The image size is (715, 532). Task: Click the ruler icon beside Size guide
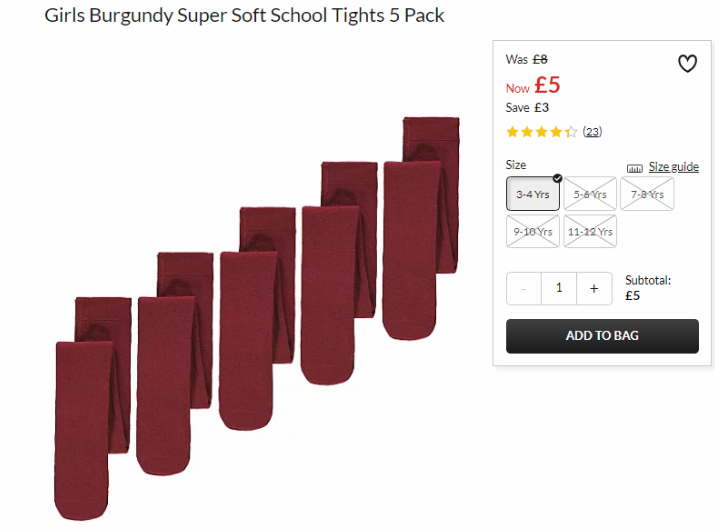[634, 168]
